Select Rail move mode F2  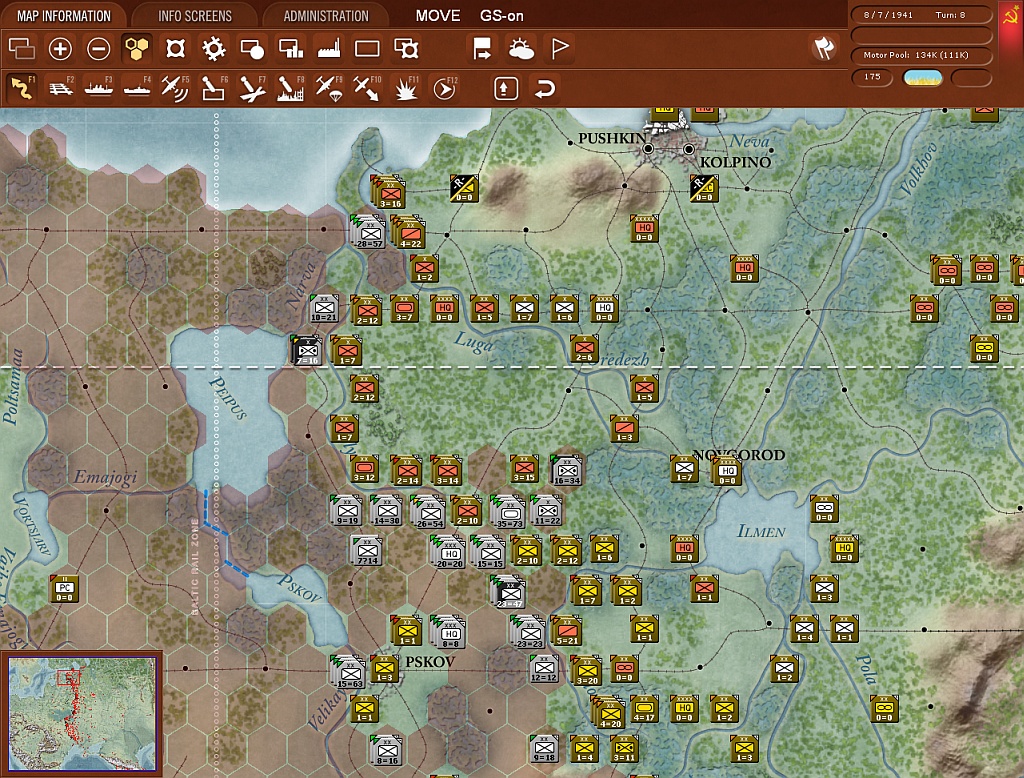(x=61, y=88)
